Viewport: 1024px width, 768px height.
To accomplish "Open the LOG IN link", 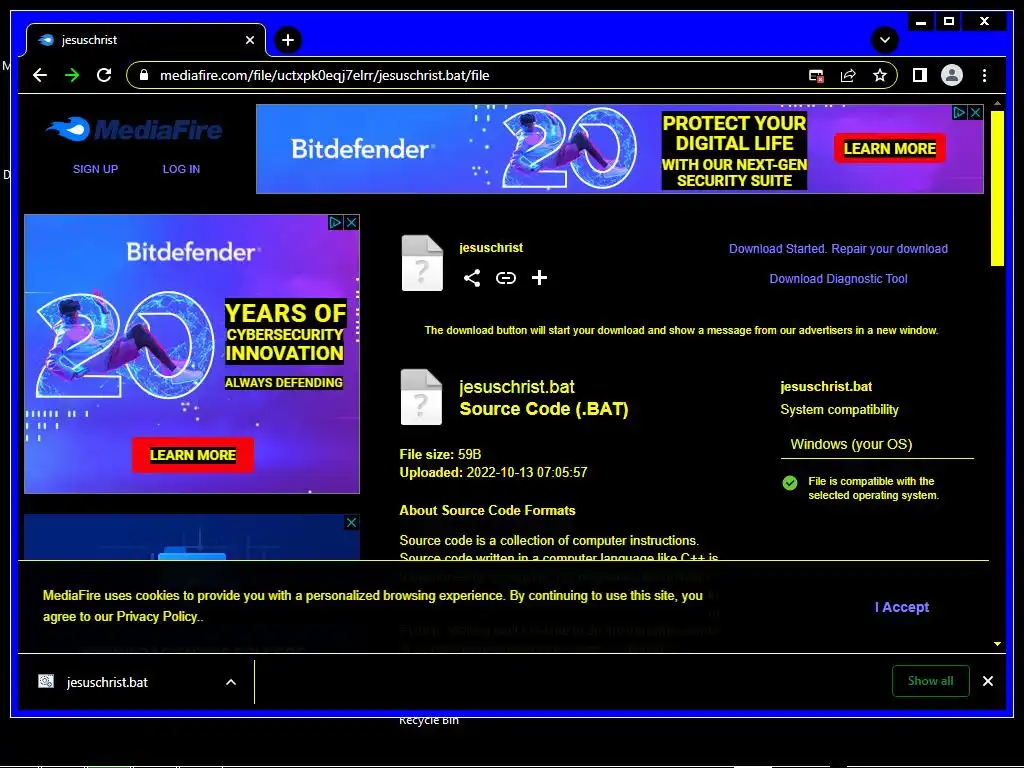I will click(x=181, y=169).
